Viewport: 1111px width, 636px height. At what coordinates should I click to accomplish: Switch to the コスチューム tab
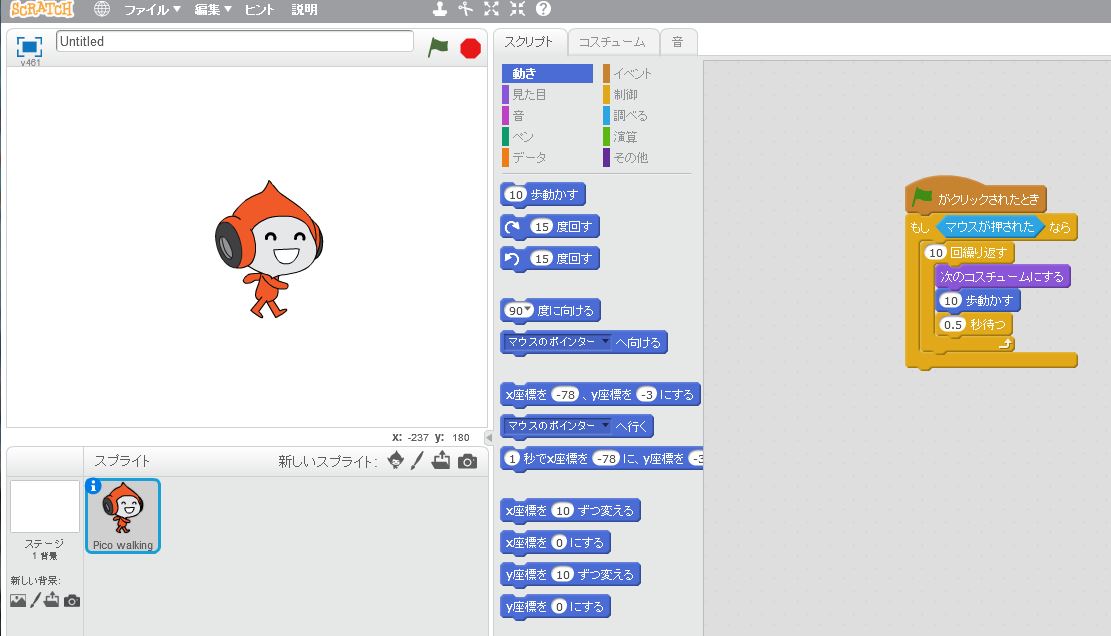coord(612,42)
